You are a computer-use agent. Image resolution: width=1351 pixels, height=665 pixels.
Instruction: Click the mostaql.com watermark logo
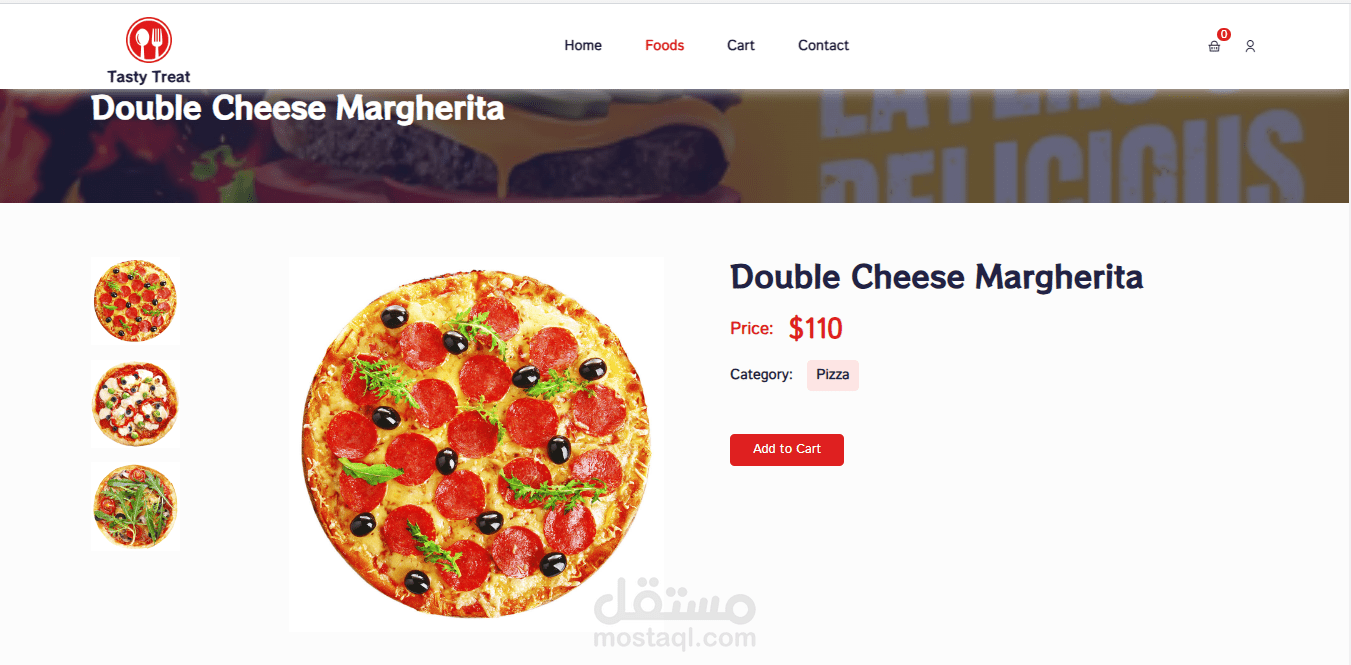[675, 613]
